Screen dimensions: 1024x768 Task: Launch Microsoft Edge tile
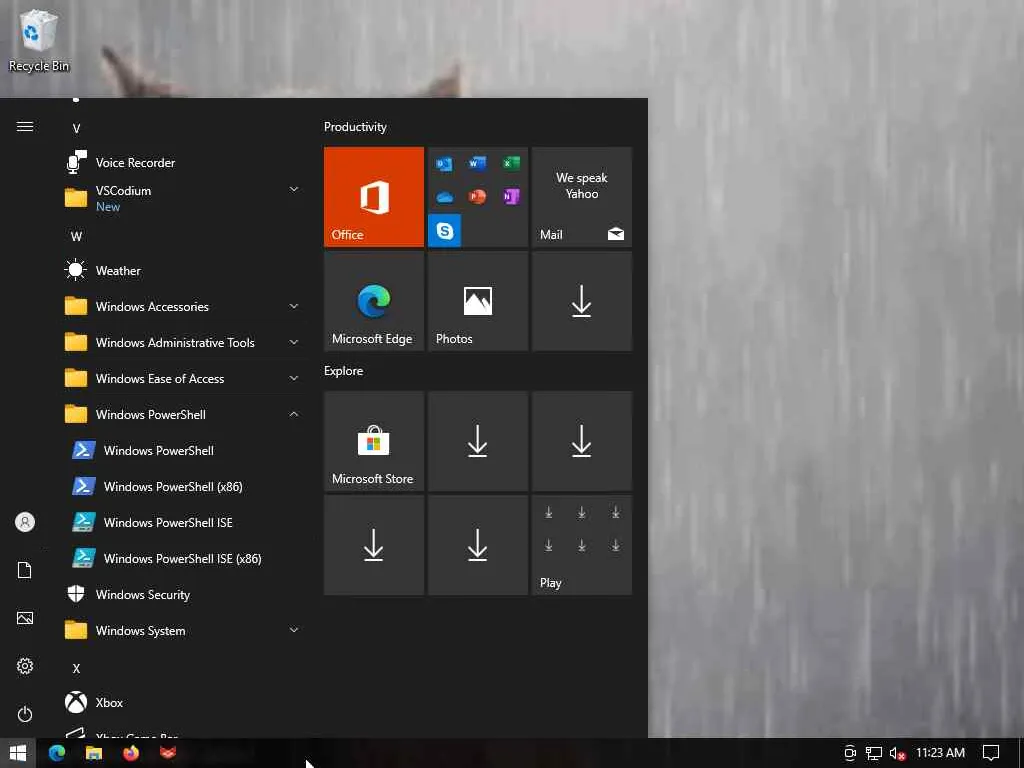374,301
